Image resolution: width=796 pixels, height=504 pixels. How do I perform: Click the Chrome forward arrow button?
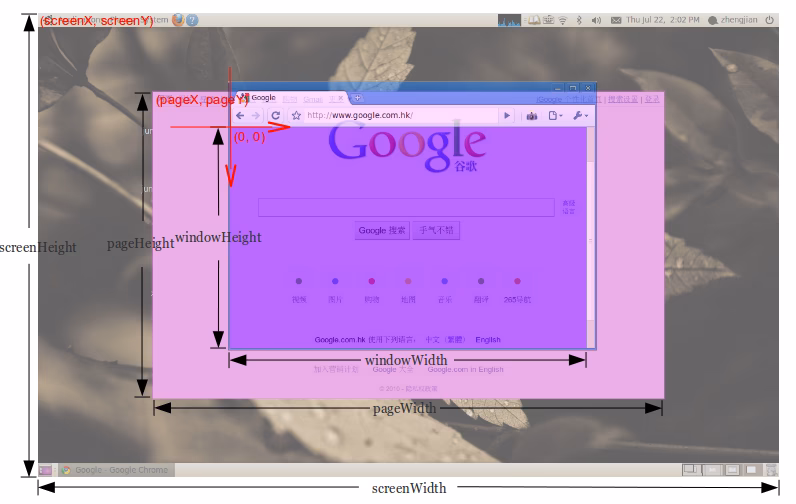(x=256, y=116)
